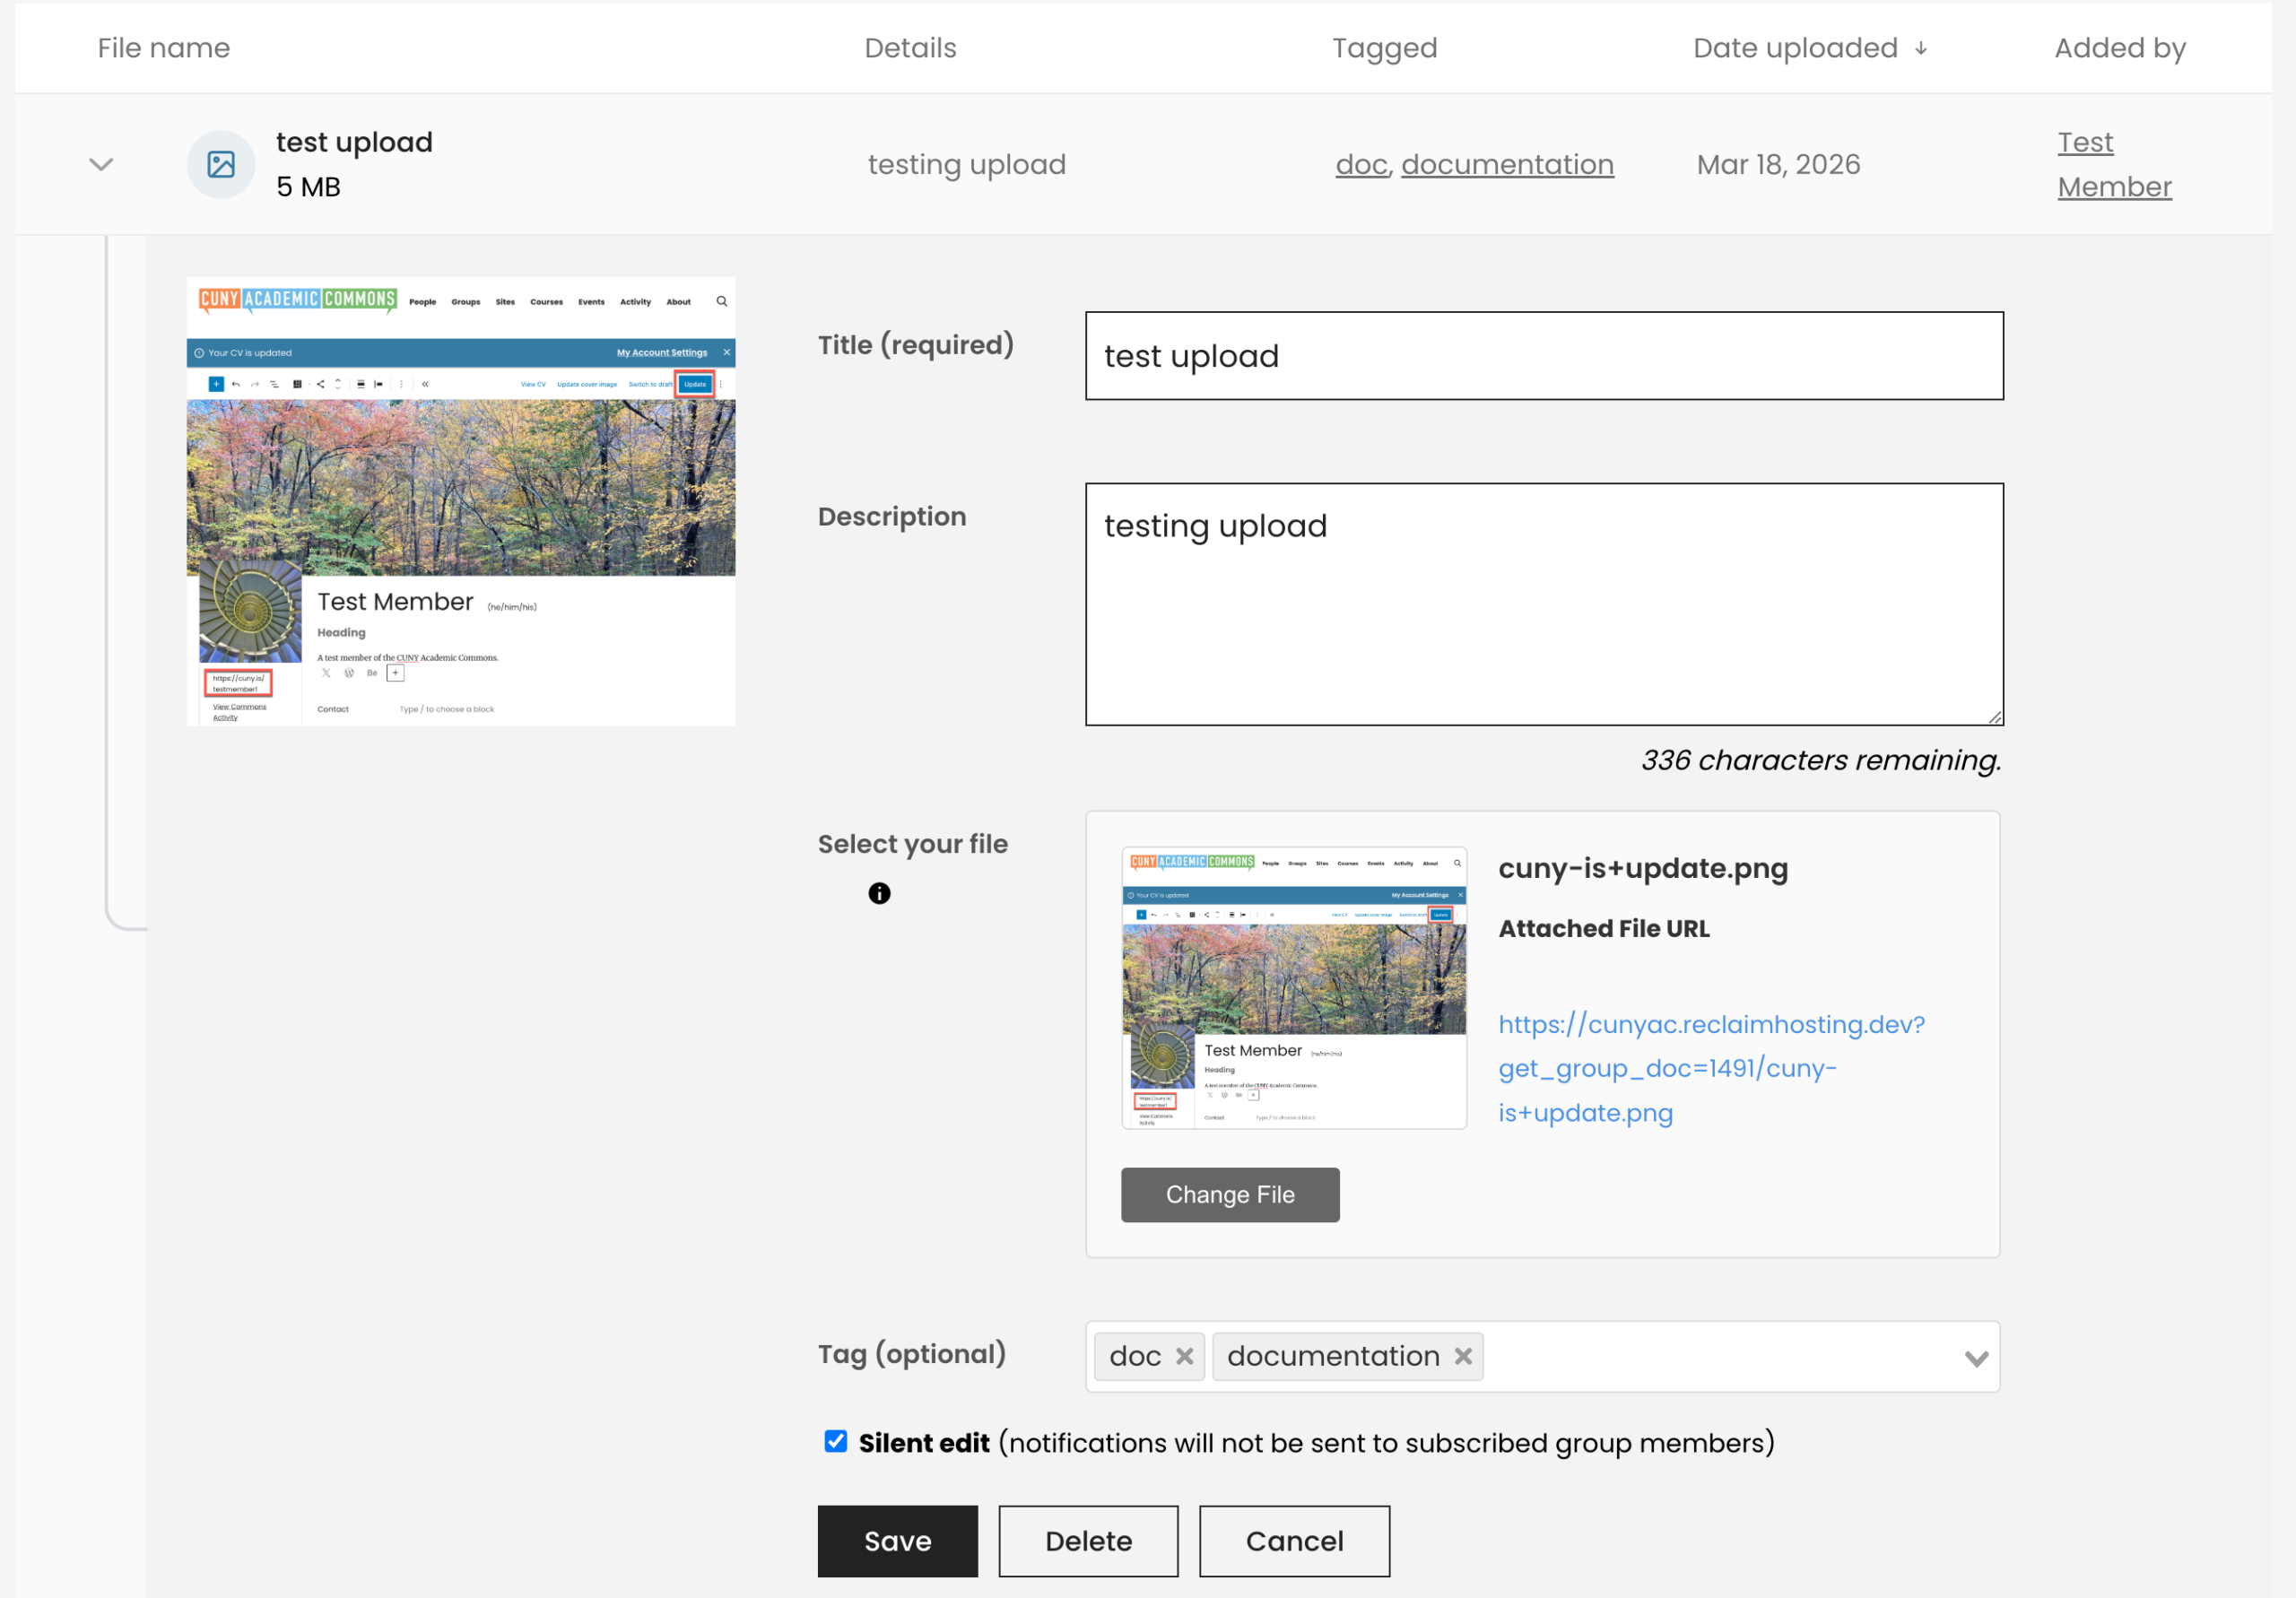Click the 'Tag (optional)' label

(x=911, y=1354)
